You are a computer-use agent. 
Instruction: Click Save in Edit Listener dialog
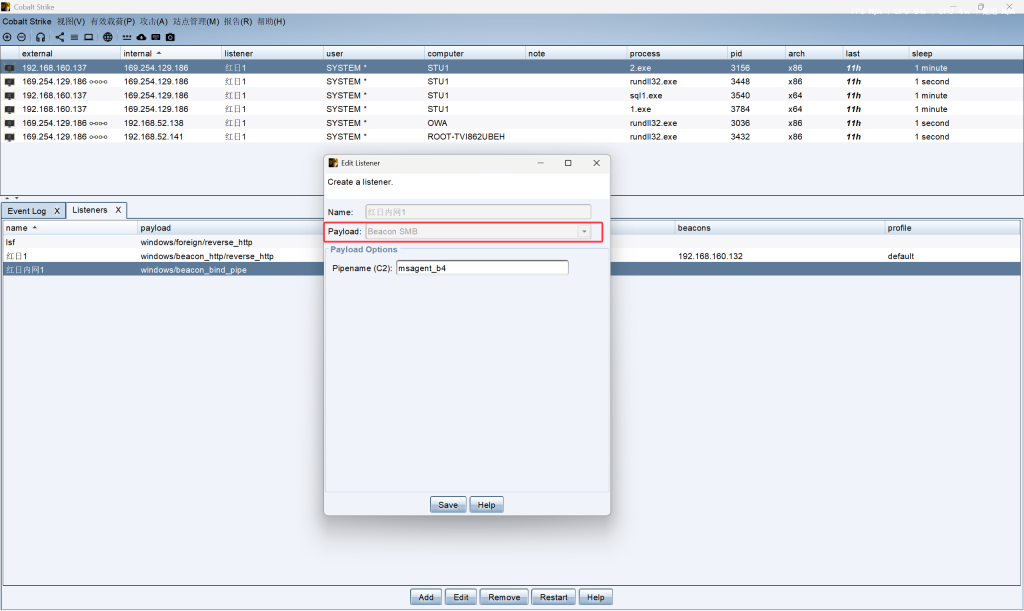coord(448,505)
